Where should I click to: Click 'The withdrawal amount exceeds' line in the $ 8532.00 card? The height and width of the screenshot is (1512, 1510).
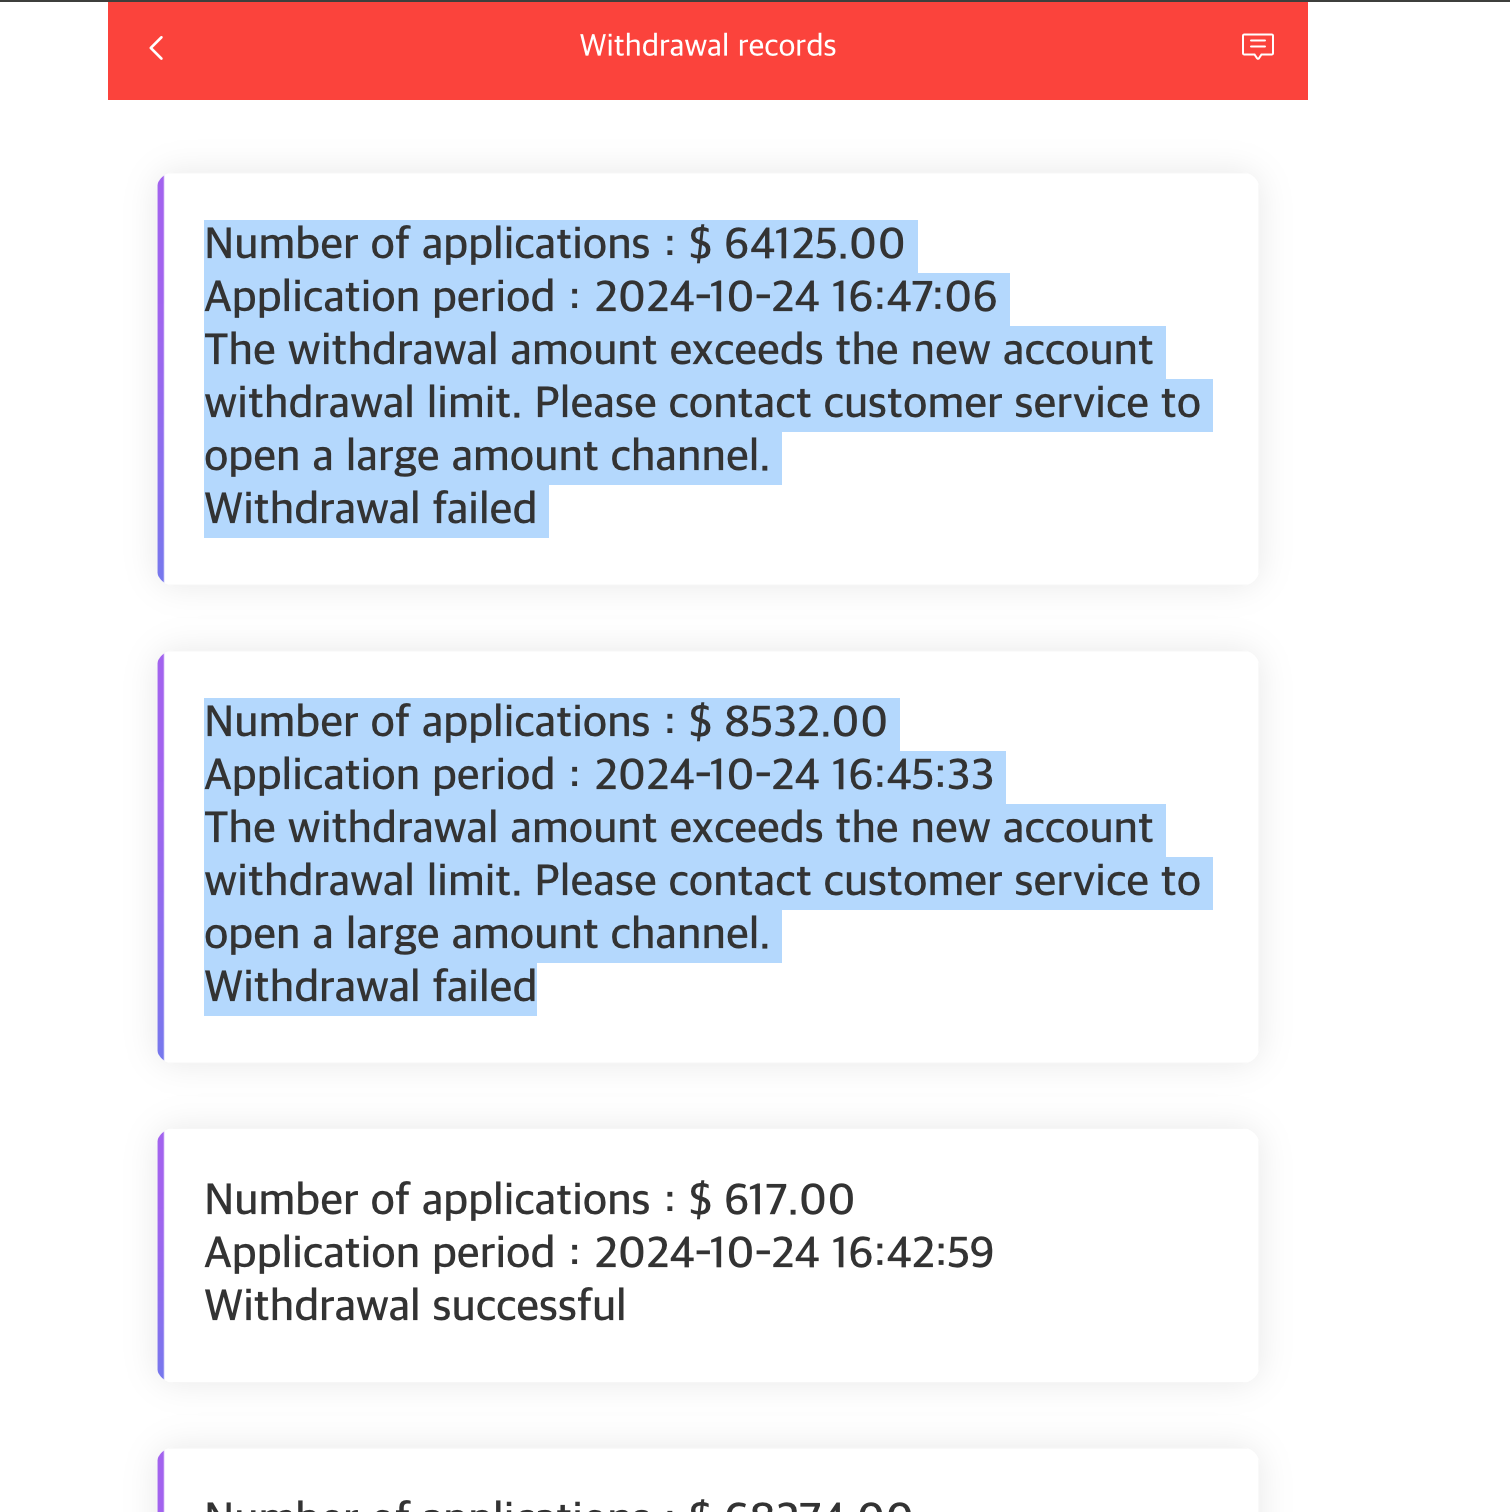tap(679, 828)
